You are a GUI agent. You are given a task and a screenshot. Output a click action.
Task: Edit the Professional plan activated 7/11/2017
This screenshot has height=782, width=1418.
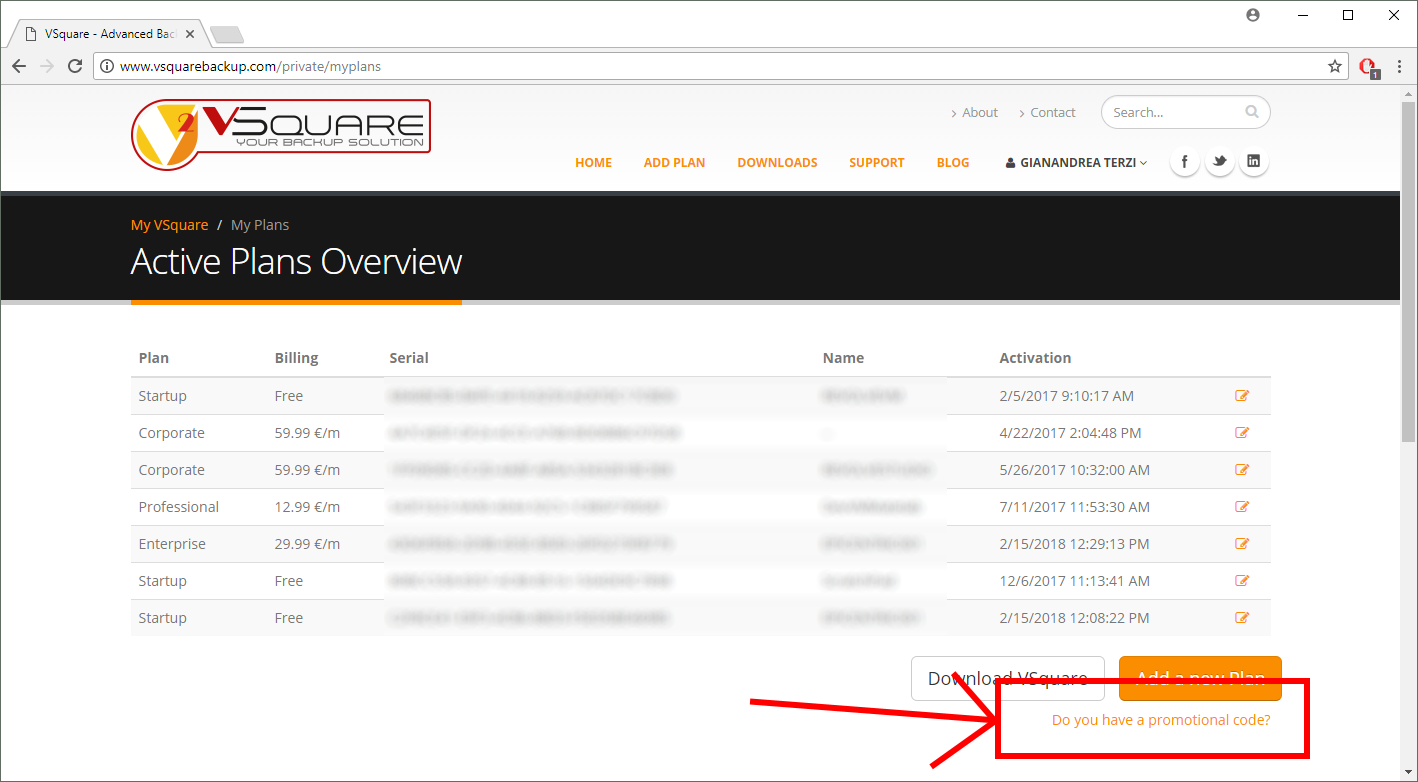pyautogui.click(x=1242, y=507)
